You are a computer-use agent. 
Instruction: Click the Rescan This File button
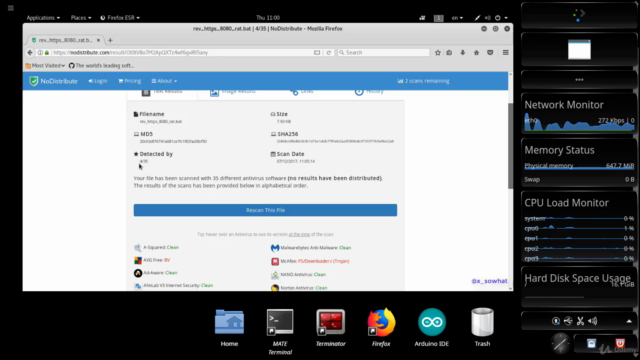(x=265, y=210)
